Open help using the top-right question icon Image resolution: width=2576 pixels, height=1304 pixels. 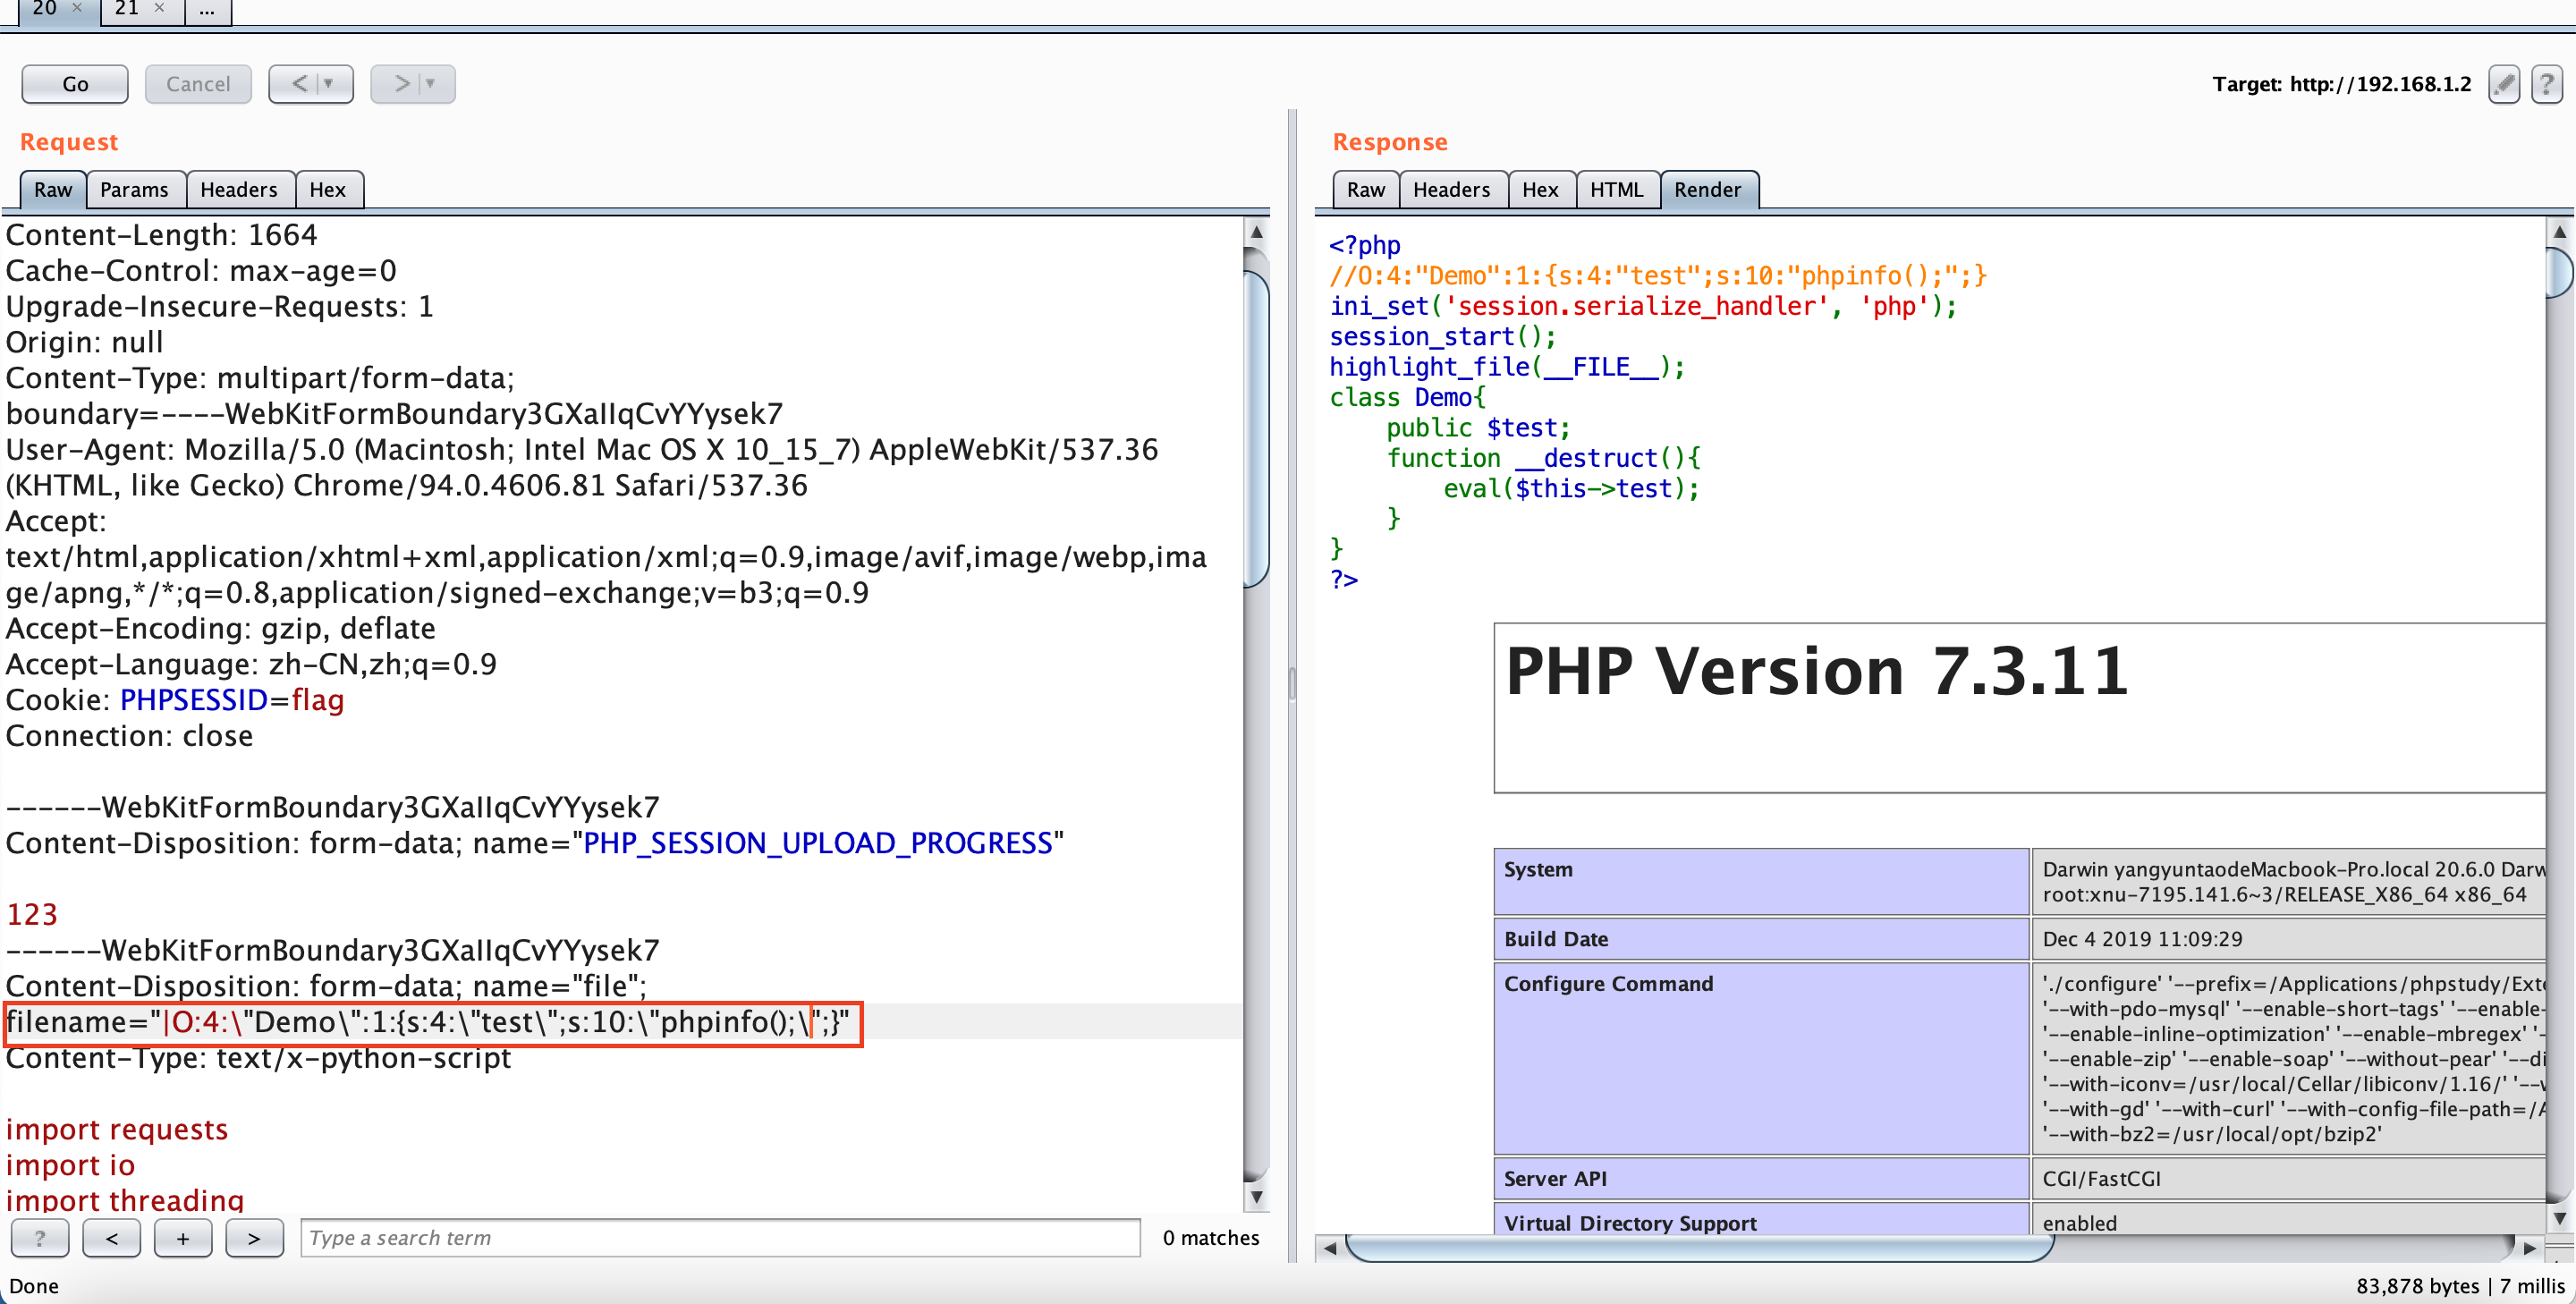coord(2546,84)
